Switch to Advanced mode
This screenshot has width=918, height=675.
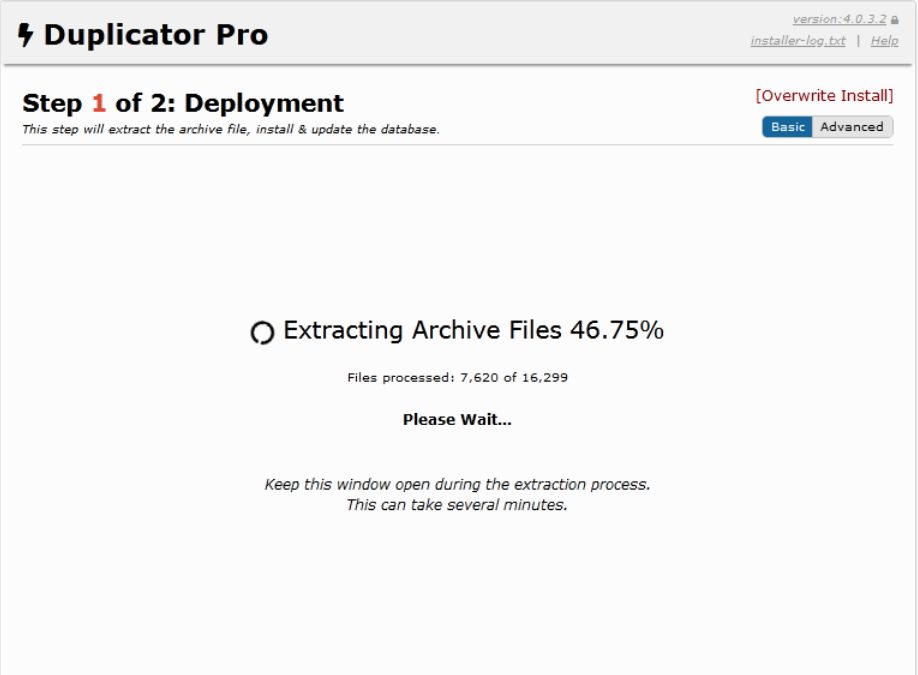[x=852, y=127]
